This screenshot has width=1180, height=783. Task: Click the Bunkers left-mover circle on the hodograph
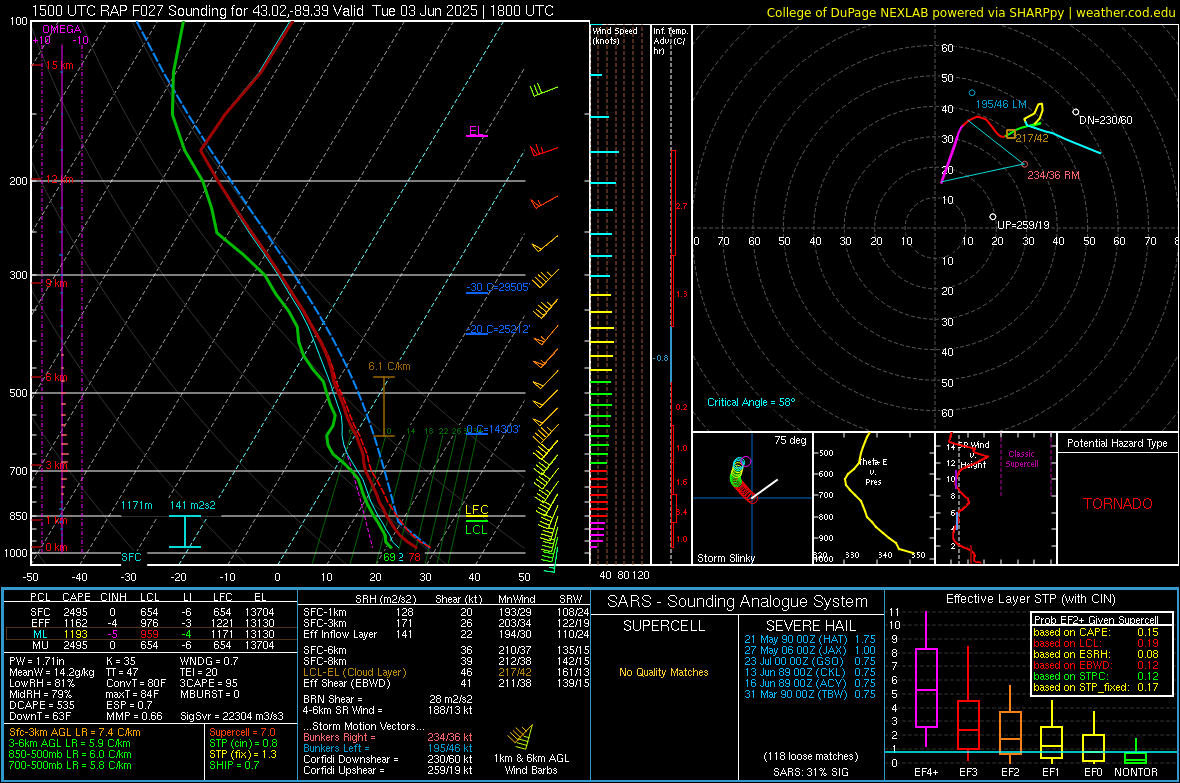click(x=972, y=93)
